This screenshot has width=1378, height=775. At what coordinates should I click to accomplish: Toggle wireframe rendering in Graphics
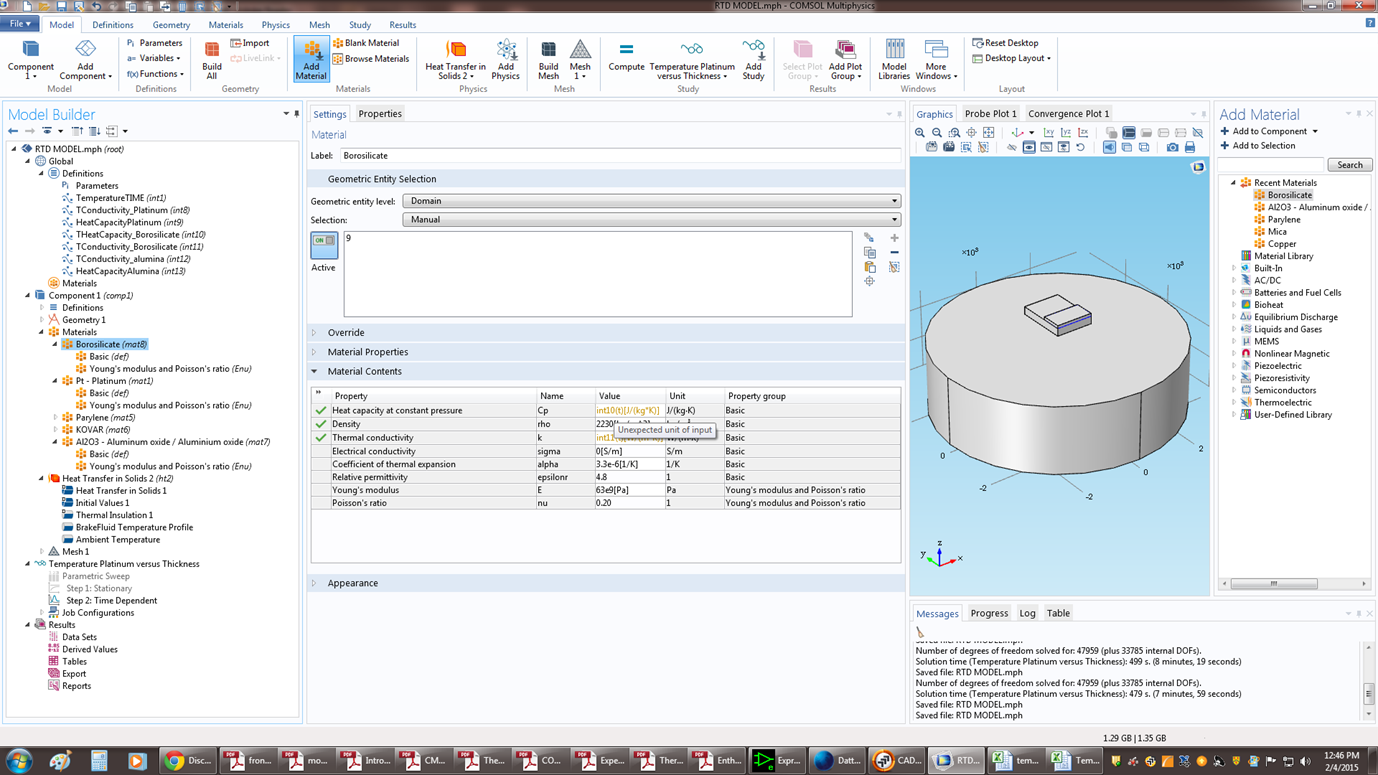1144,147
